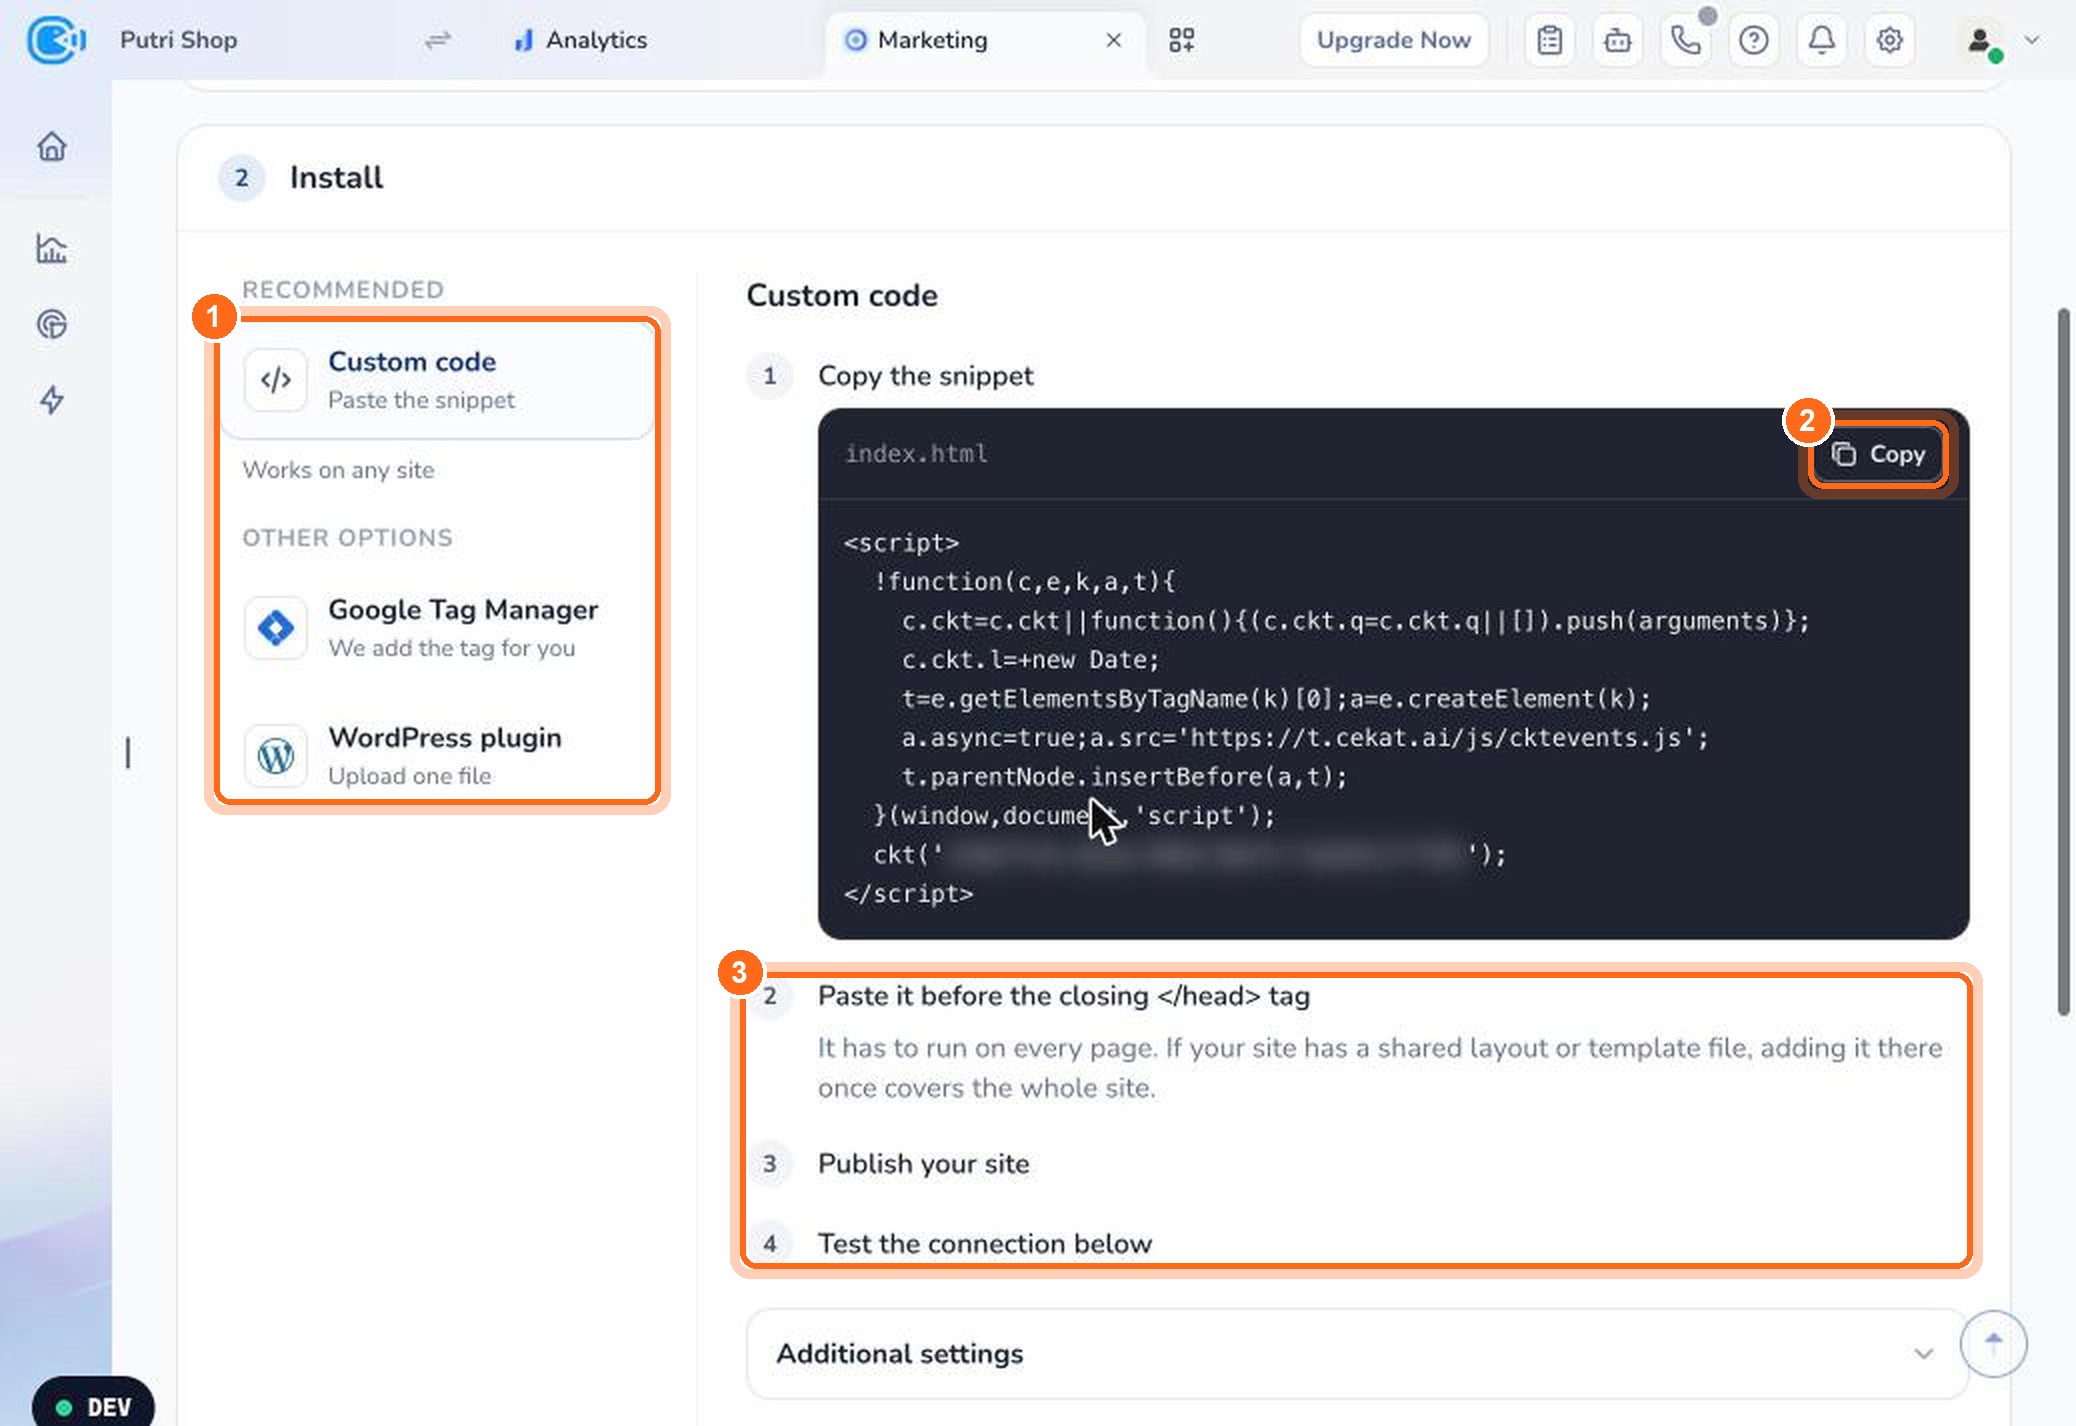Click the sidebar collapse handle

click(128, 753)
